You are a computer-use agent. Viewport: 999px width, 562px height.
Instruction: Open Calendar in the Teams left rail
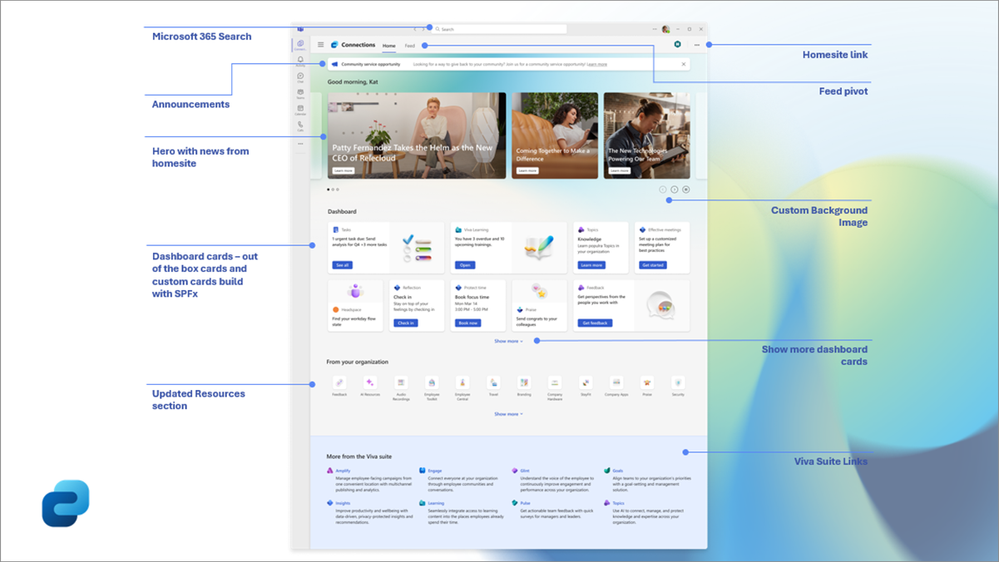click(300, 110)
